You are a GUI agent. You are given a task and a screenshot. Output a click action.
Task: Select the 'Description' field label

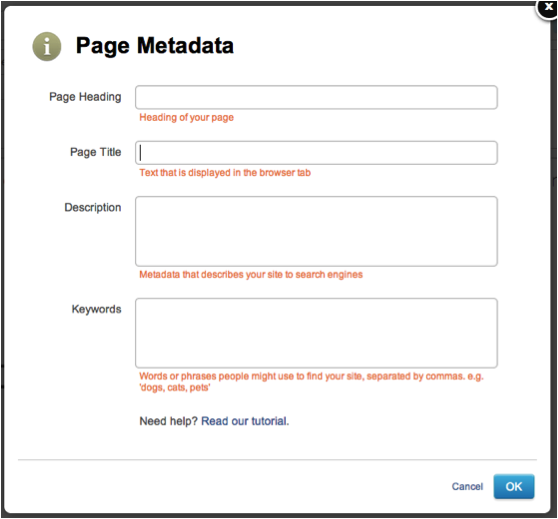(93, 208)
